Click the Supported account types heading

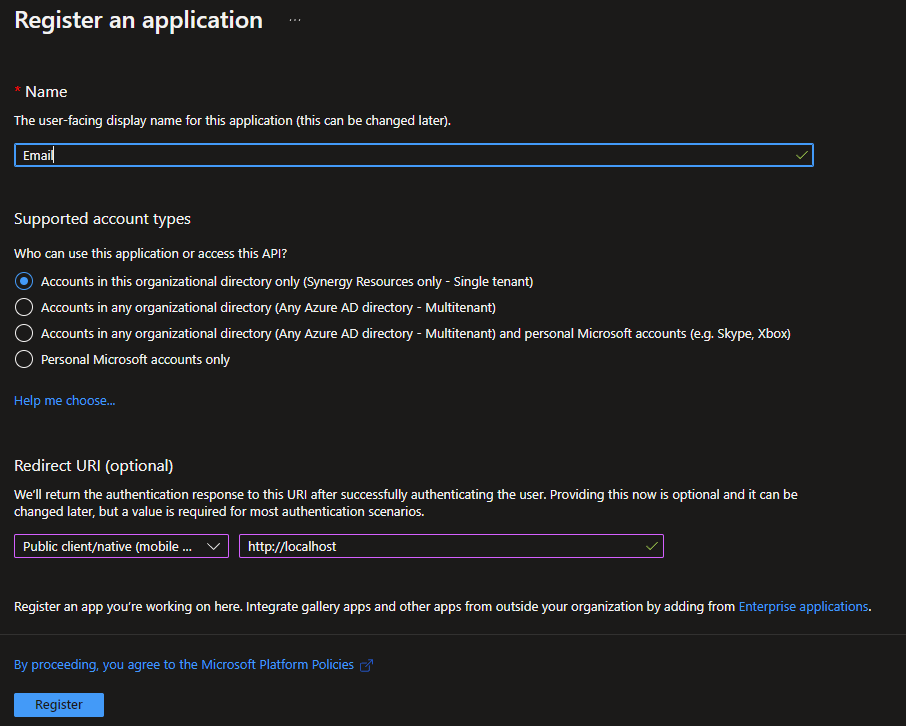102,219
